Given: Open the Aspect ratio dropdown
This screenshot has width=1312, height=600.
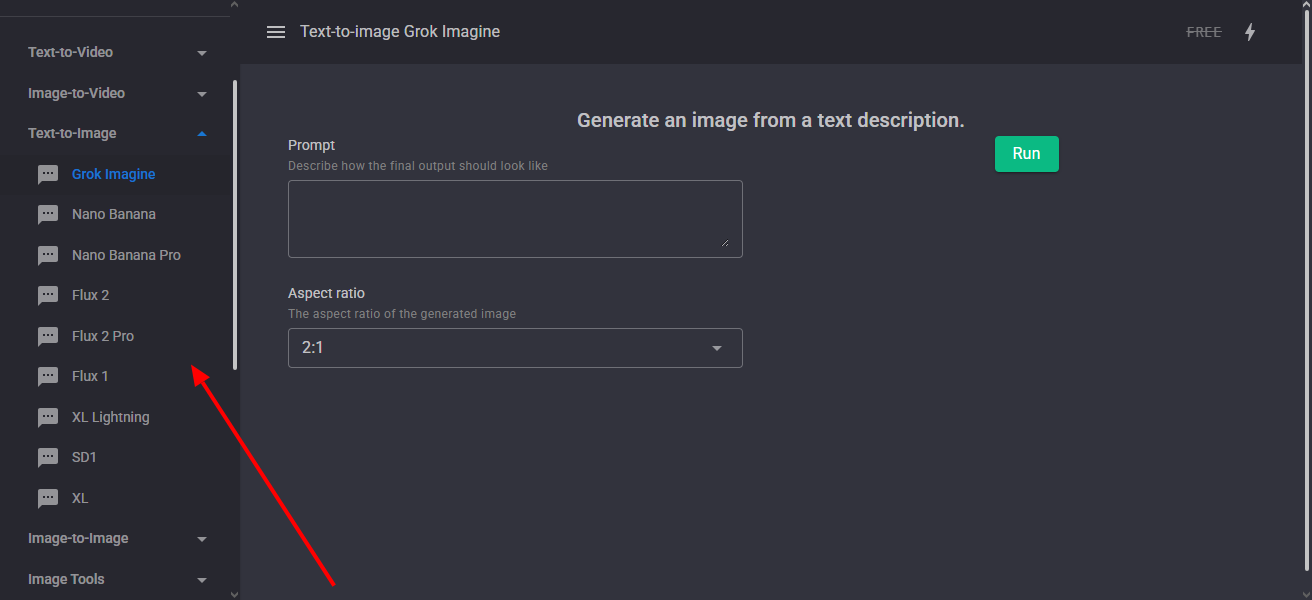Looking at the screenshot, I should pyautogui.click(x=514, y=347).
